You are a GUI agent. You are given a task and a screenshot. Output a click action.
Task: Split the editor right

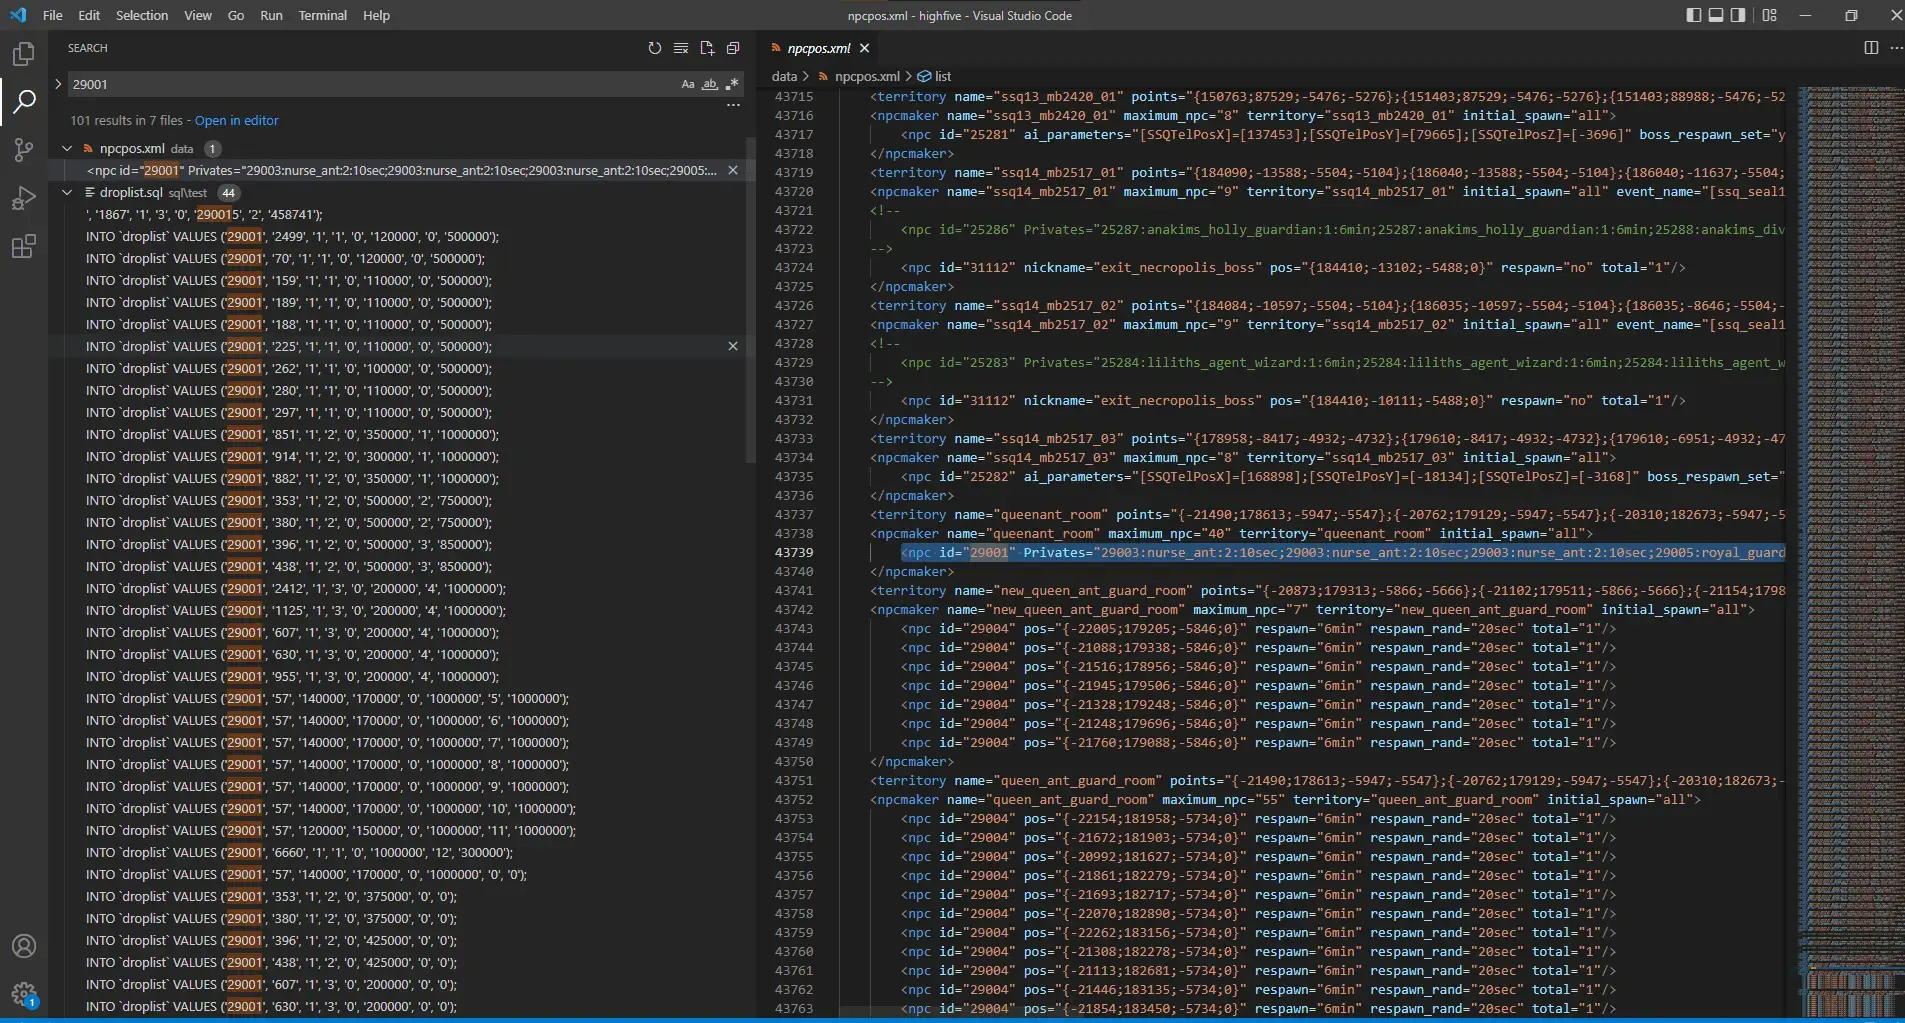click(1871, 48)
